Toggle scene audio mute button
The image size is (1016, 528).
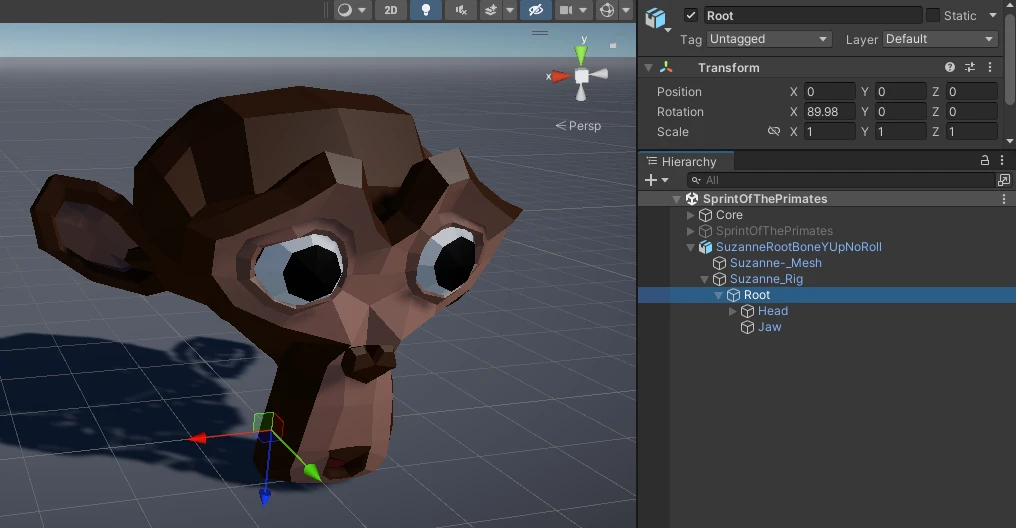461,10
